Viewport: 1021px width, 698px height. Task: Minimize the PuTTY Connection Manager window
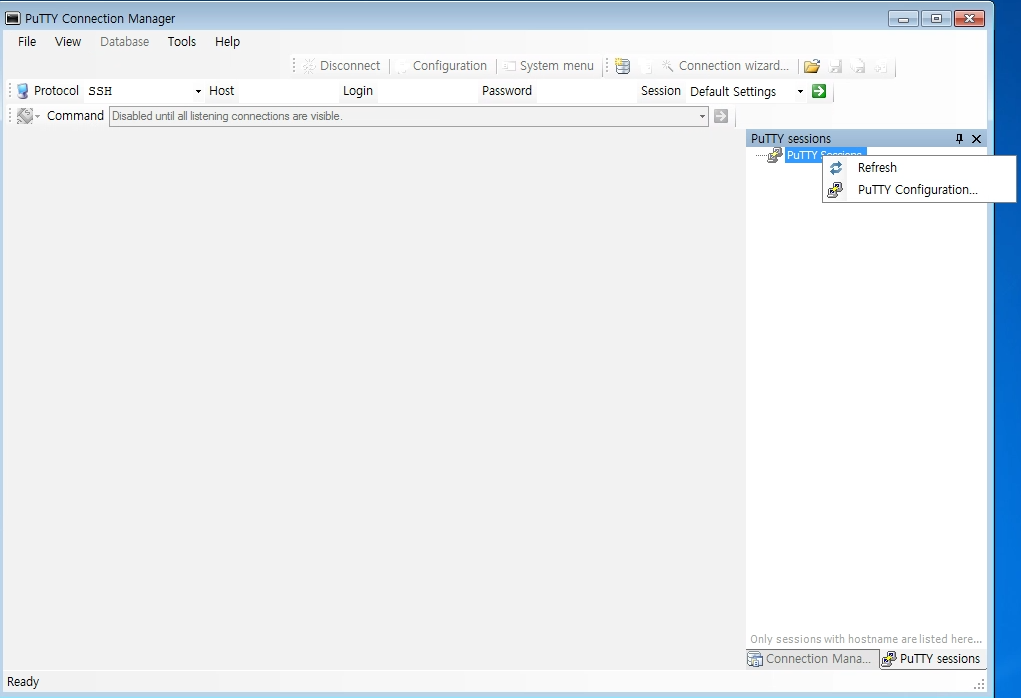(903, 19)
